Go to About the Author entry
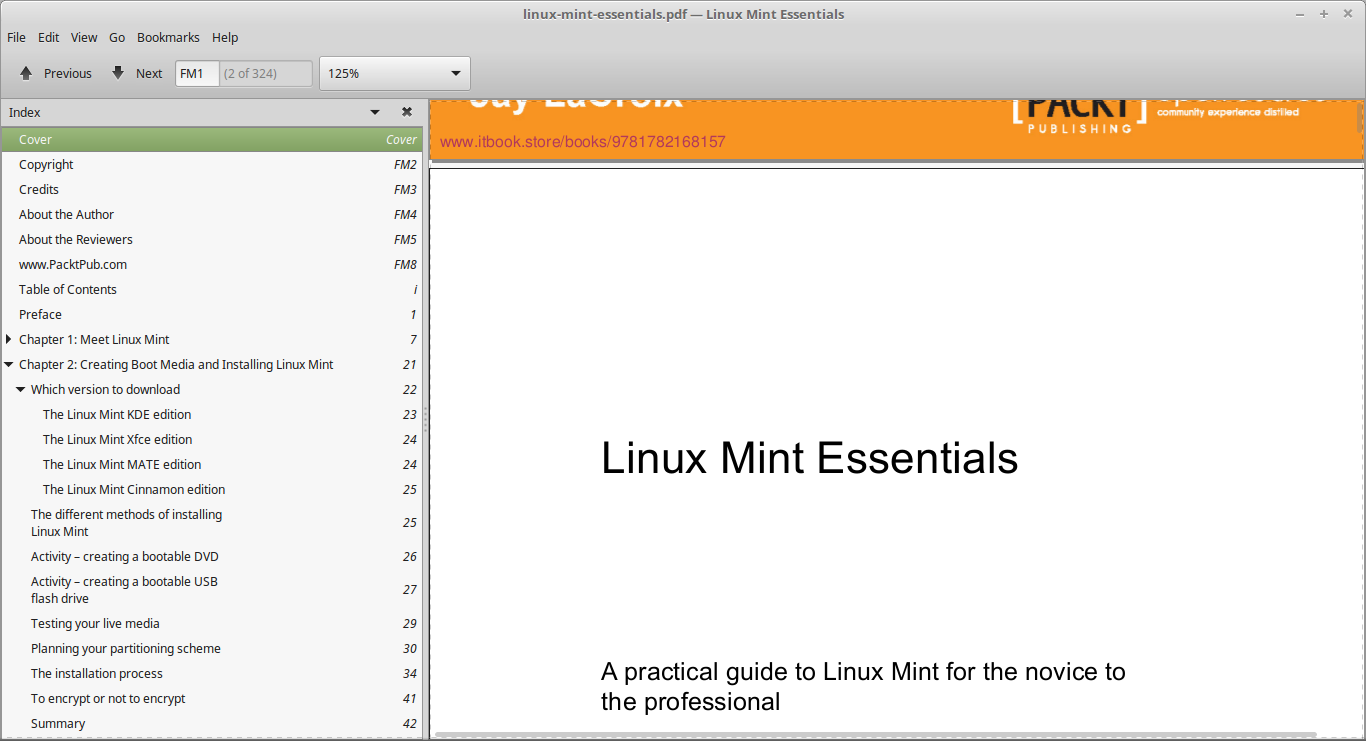Viewport: 1366px width, 741px height. (212, 214)
